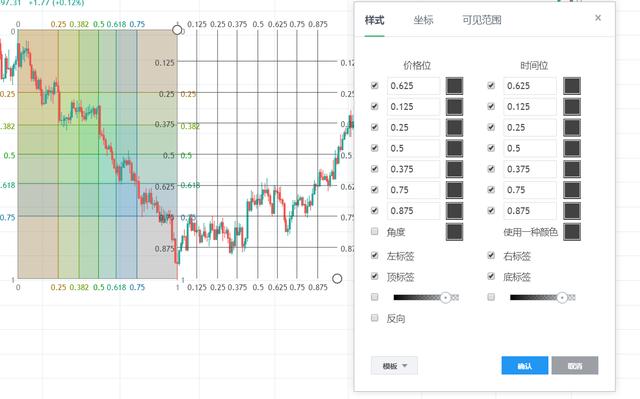Image resolution: width=640 pixels, height=399 pixels.
Task: Enable the 反向 checkbox
Action: (374, 317)
